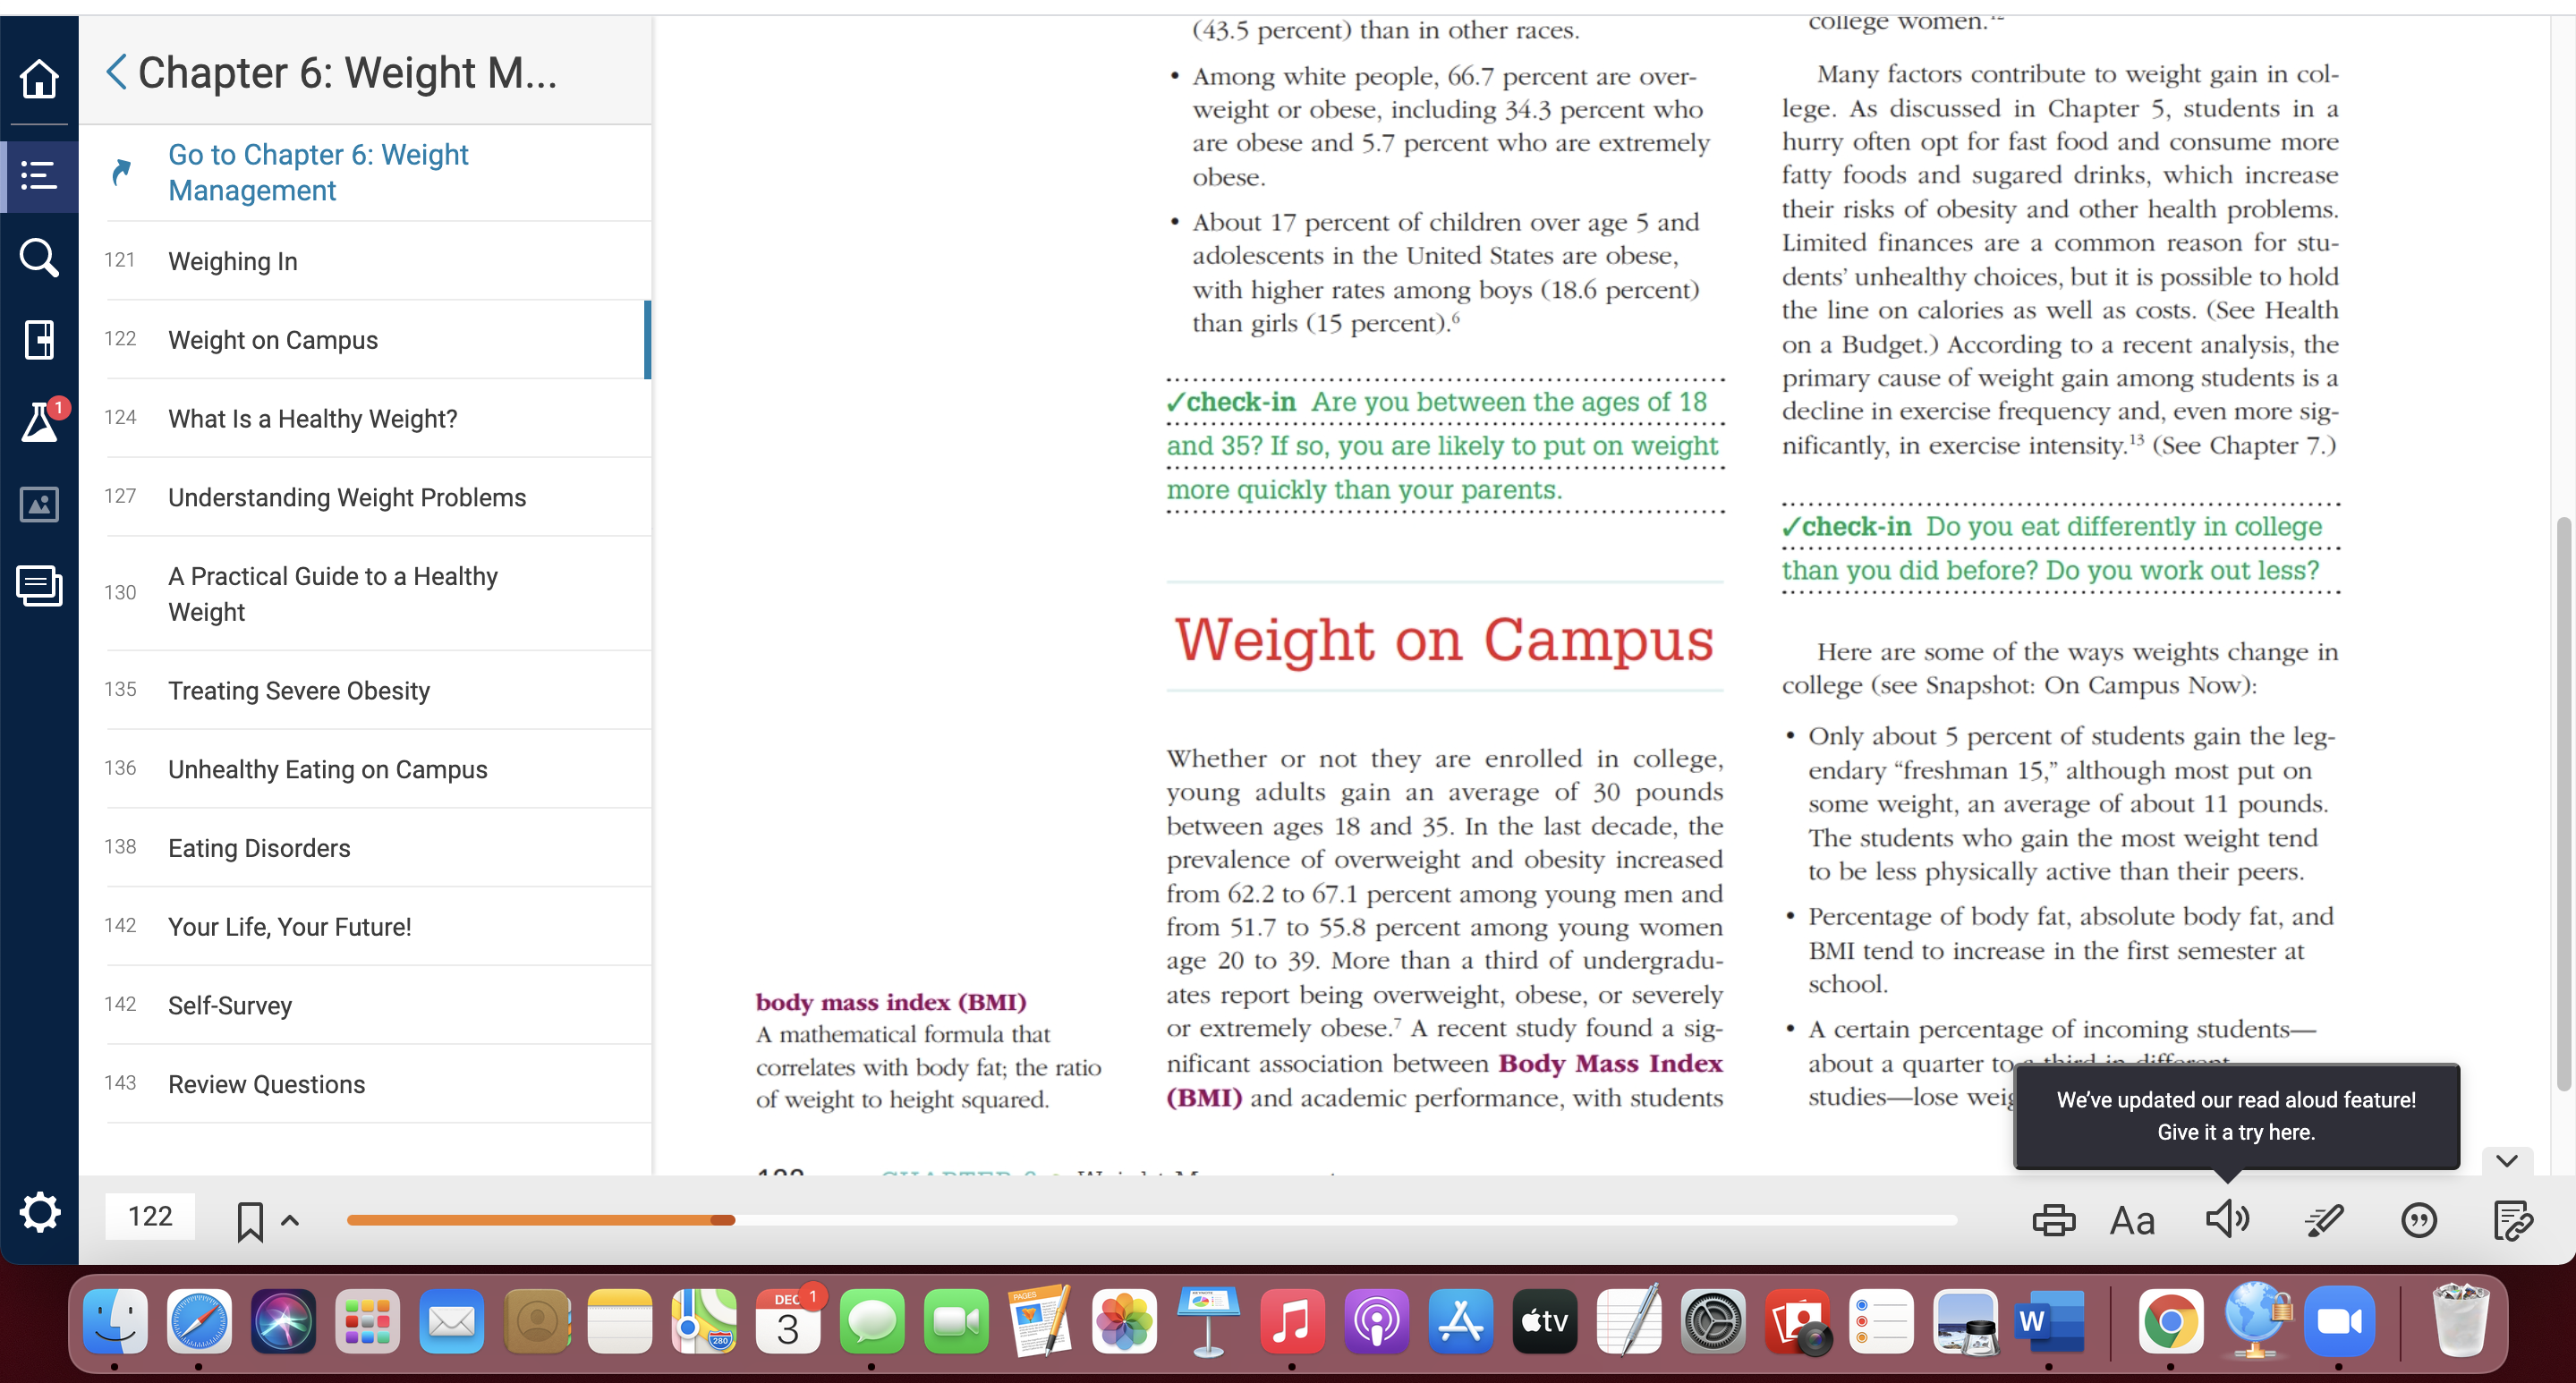Toggle the table of contents panel
This screenshot has width=2576, height=1383.
(39, 176)
